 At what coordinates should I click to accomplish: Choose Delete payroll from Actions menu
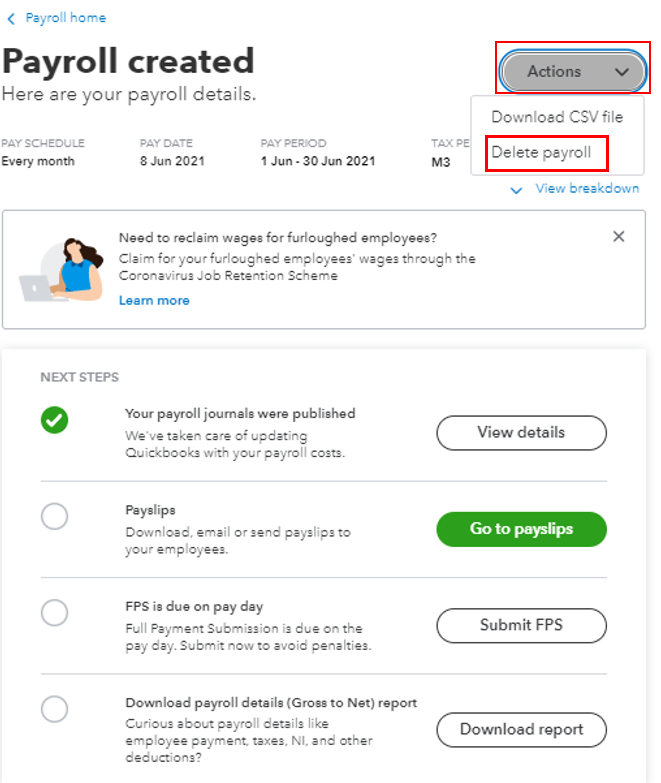pos(541,153)
